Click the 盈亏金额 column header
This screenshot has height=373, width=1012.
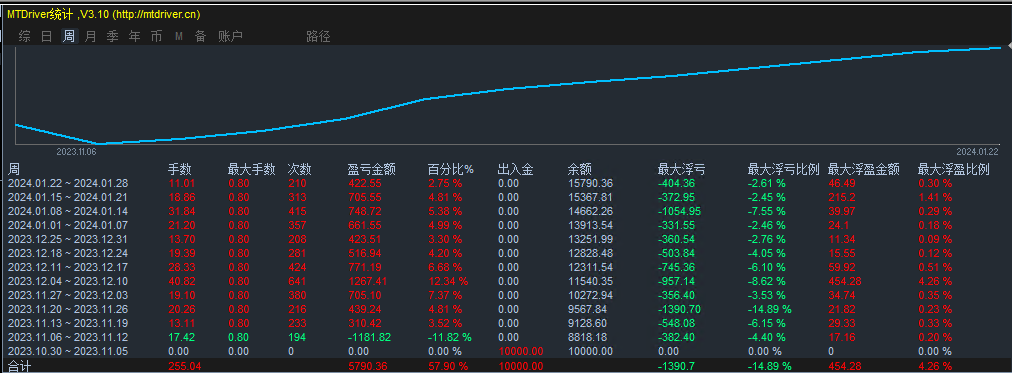tap(372, 170)
